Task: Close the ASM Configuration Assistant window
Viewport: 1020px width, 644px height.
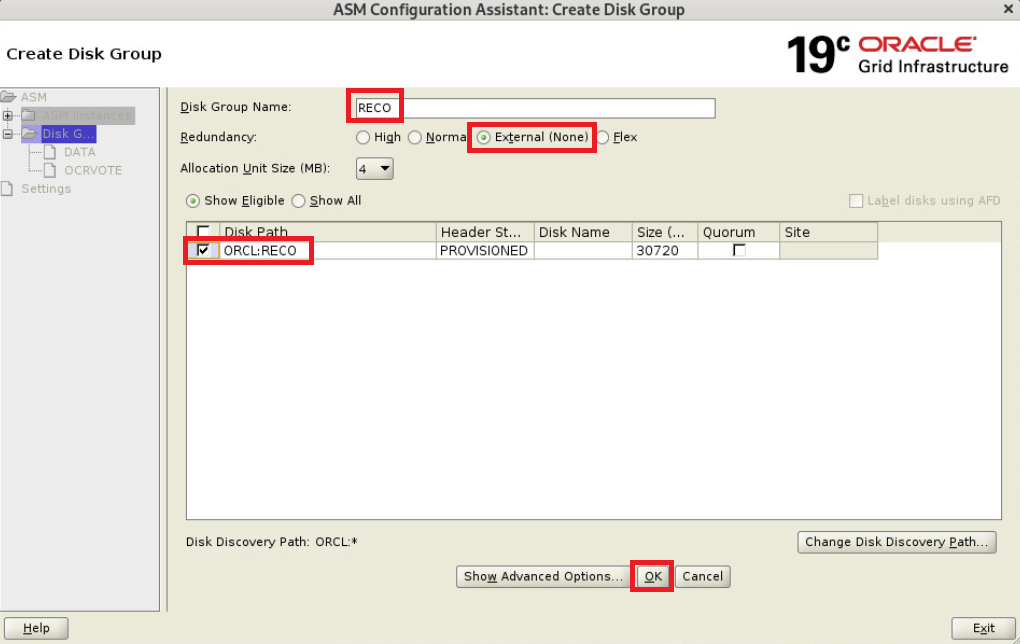Action: pos(1008,8)
